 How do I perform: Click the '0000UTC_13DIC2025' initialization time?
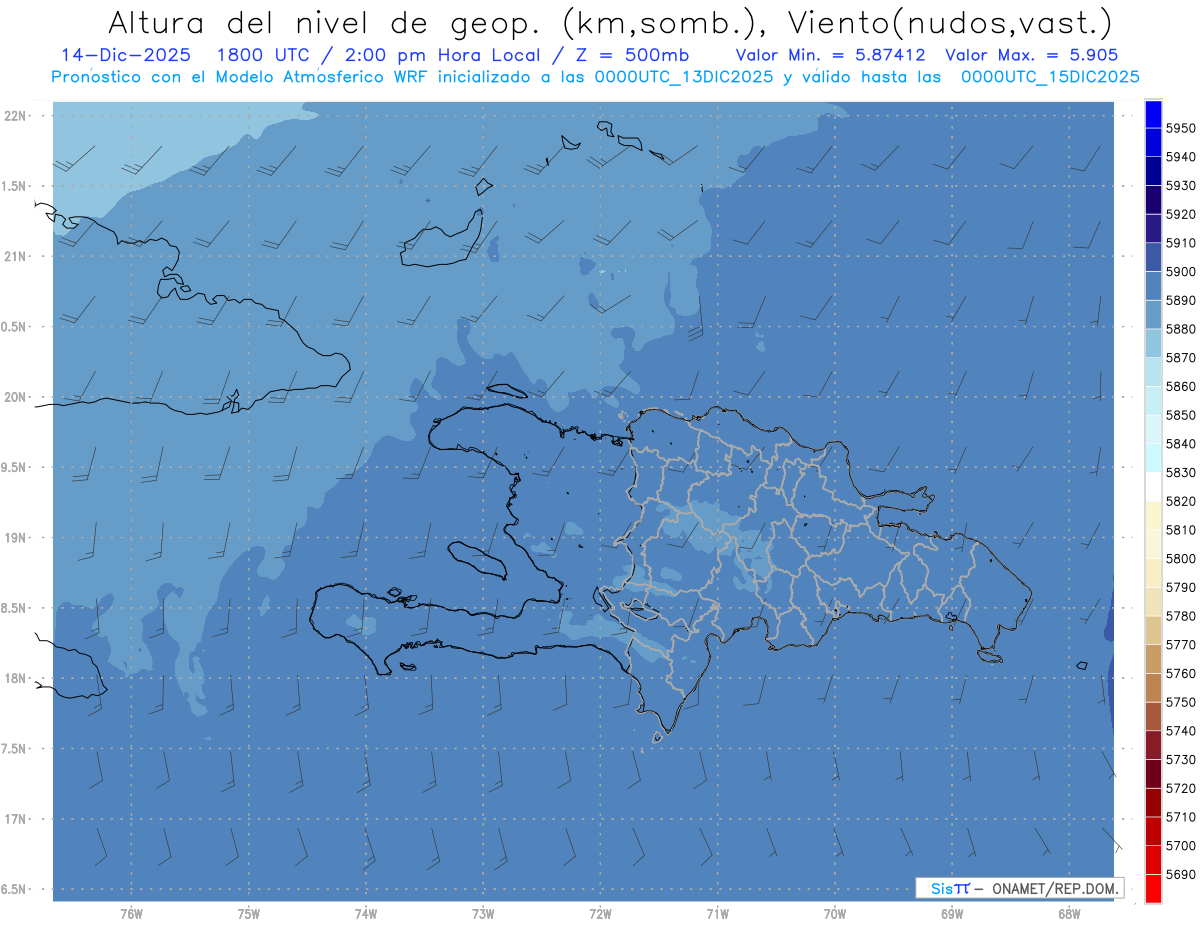pyautogui.click(x=684, y=77)
